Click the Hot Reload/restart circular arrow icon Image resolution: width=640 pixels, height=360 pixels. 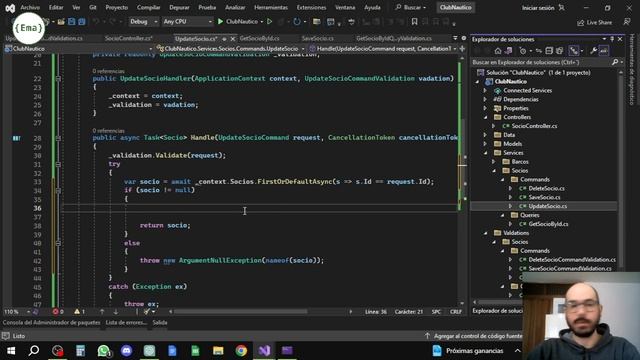(297, 22)
